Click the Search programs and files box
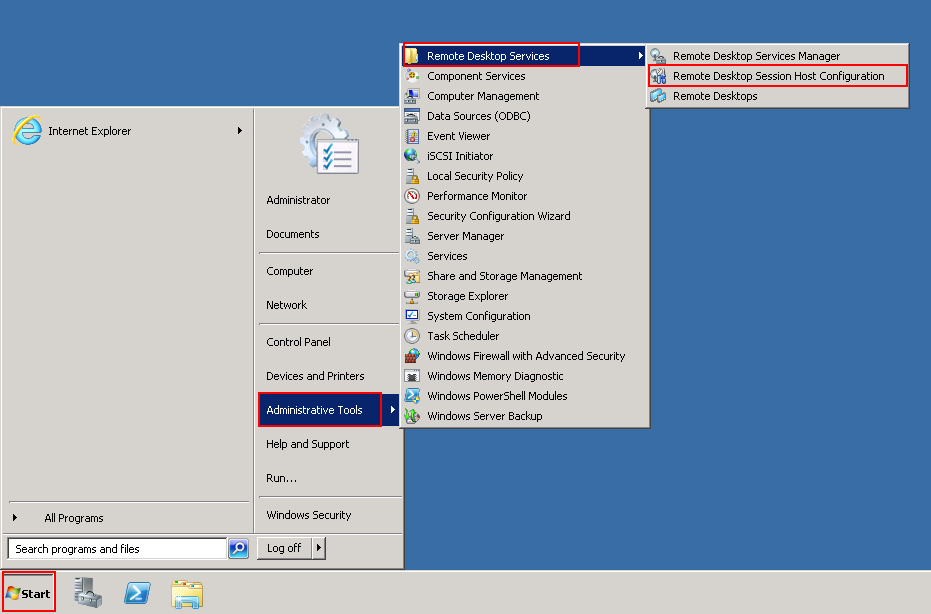931x614 pixels. point(118,549)
